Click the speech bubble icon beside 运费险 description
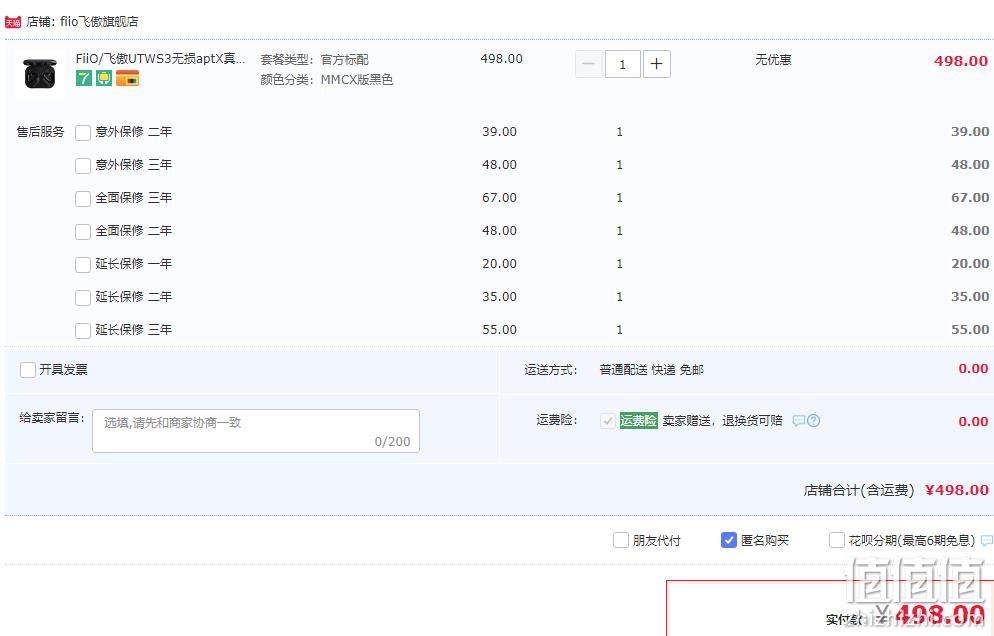994x636 pixels. click(799, 420)
